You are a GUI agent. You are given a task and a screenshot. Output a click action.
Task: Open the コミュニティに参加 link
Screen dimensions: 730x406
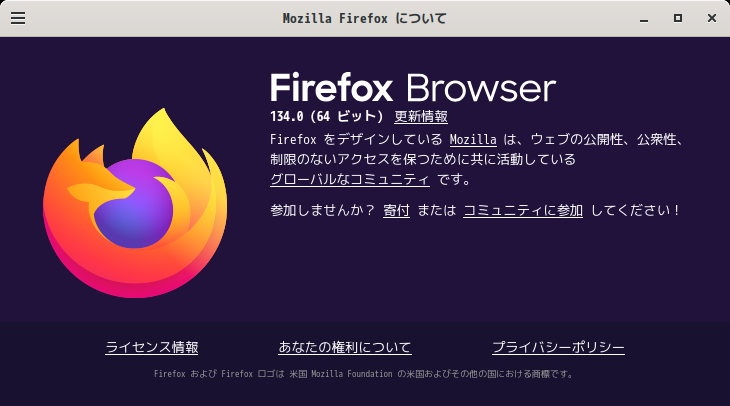523,210
